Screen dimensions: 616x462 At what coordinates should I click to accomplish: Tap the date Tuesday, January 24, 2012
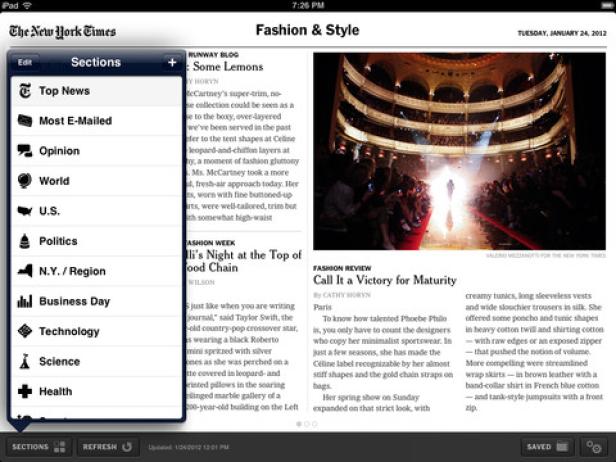(562, 33)
